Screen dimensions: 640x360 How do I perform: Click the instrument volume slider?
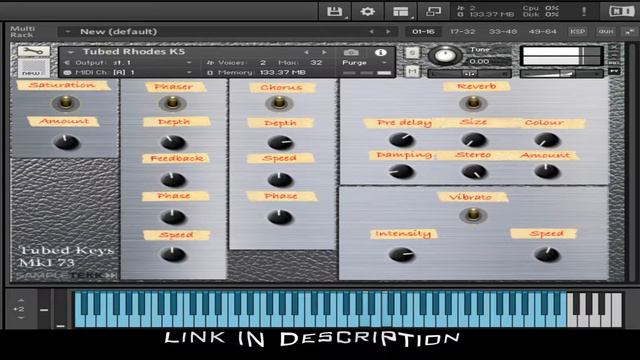(x=561, y=73)
